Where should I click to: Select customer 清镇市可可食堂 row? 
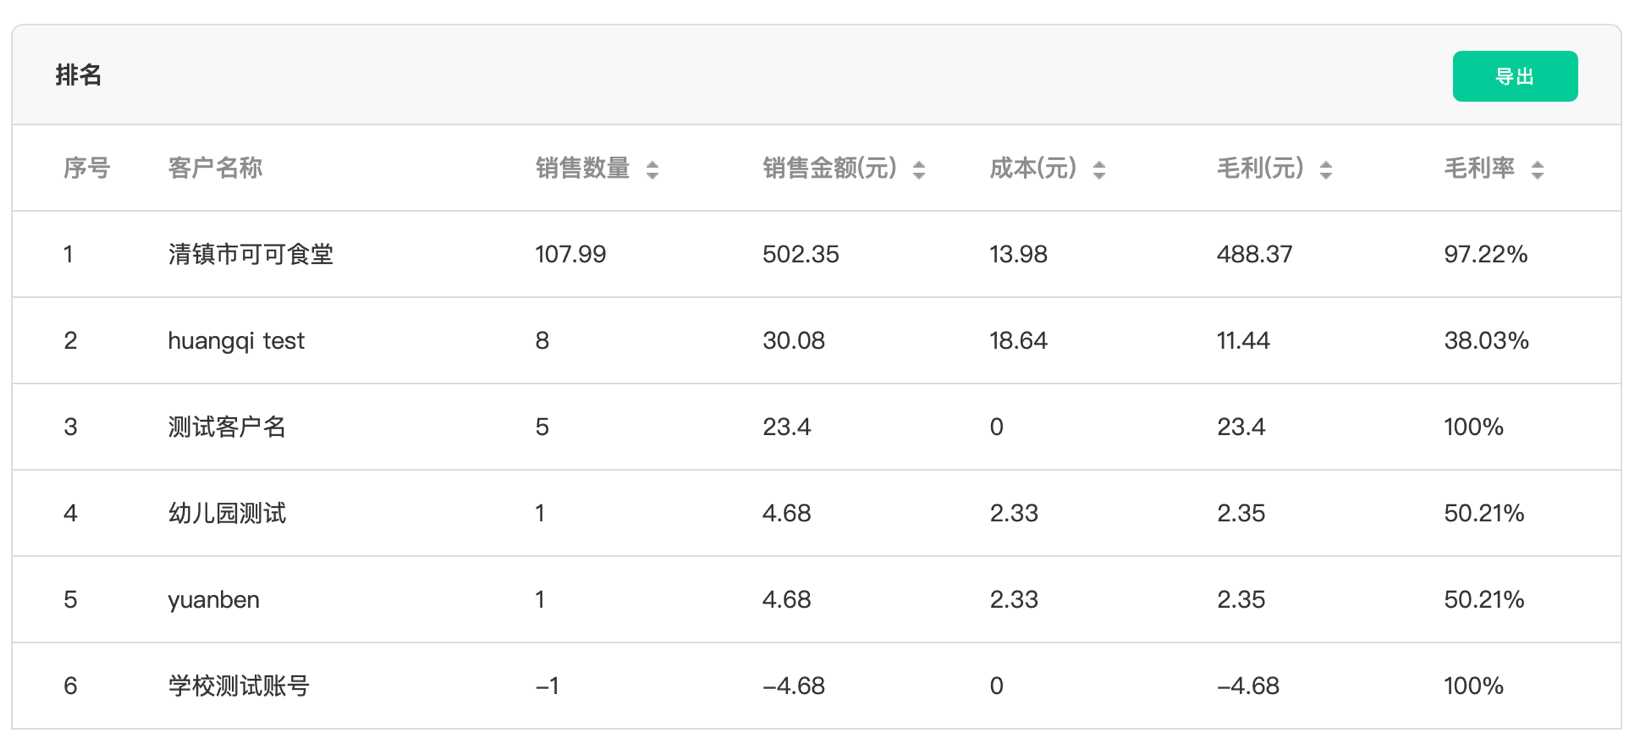point(250,254)
